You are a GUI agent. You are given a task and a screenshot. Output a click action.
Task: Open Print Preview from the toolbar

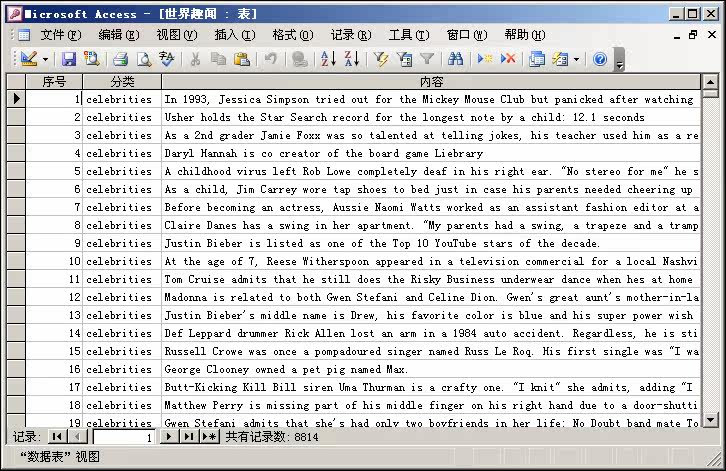(144, 59)
